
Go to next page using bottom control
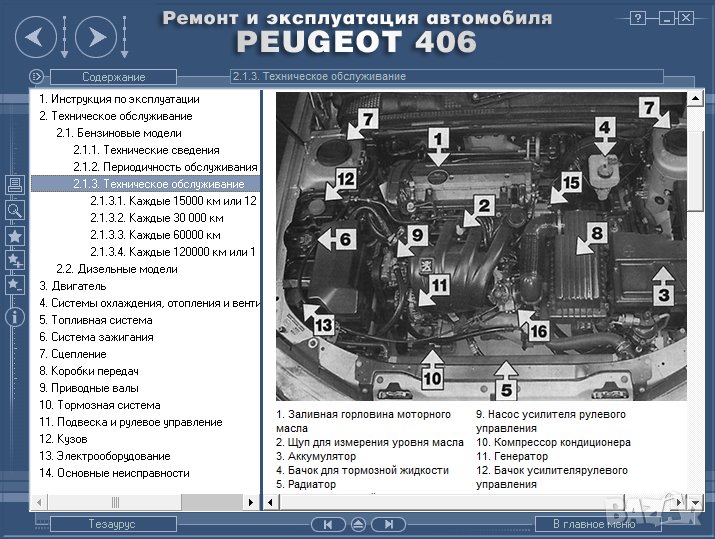tap(387, 524)
